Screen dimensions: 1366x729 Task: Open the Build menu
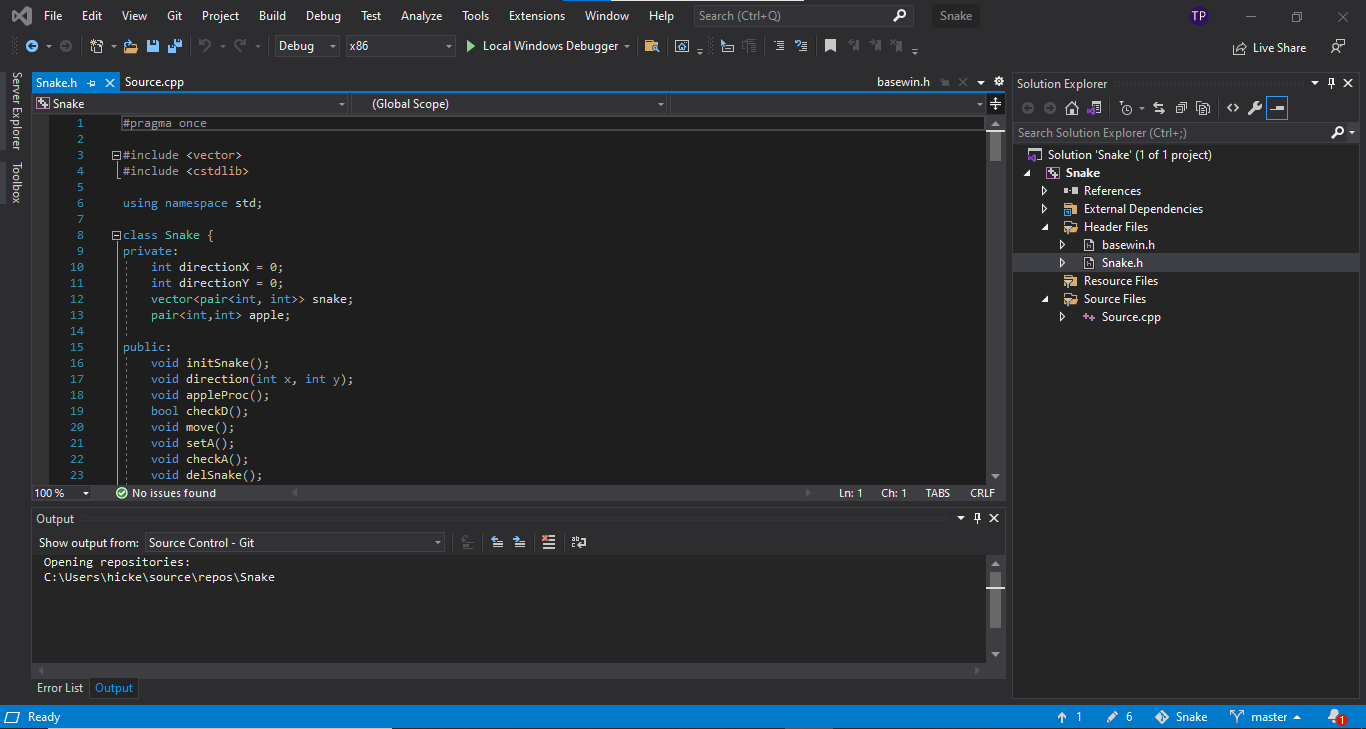[x=272, y=16]
